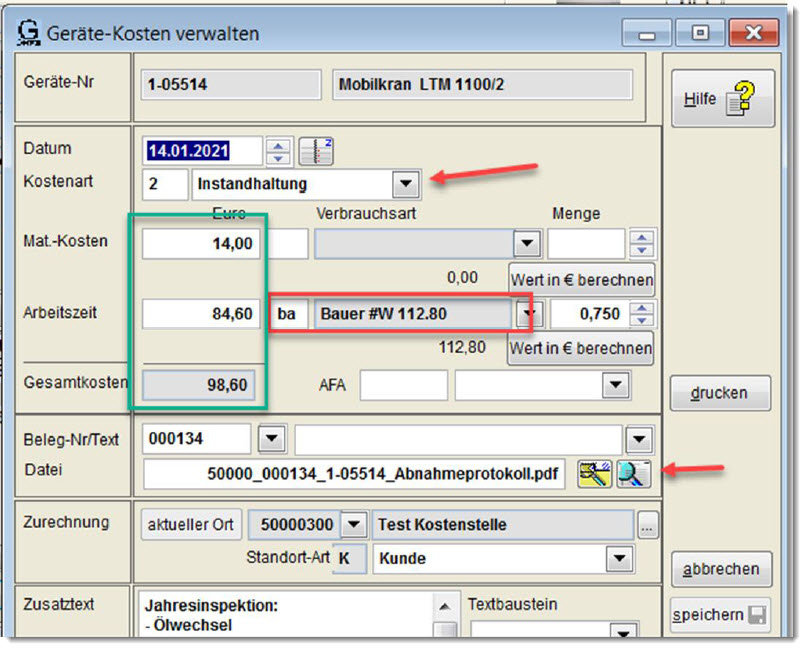Open file preview magnifier icon

click(633, 474)
